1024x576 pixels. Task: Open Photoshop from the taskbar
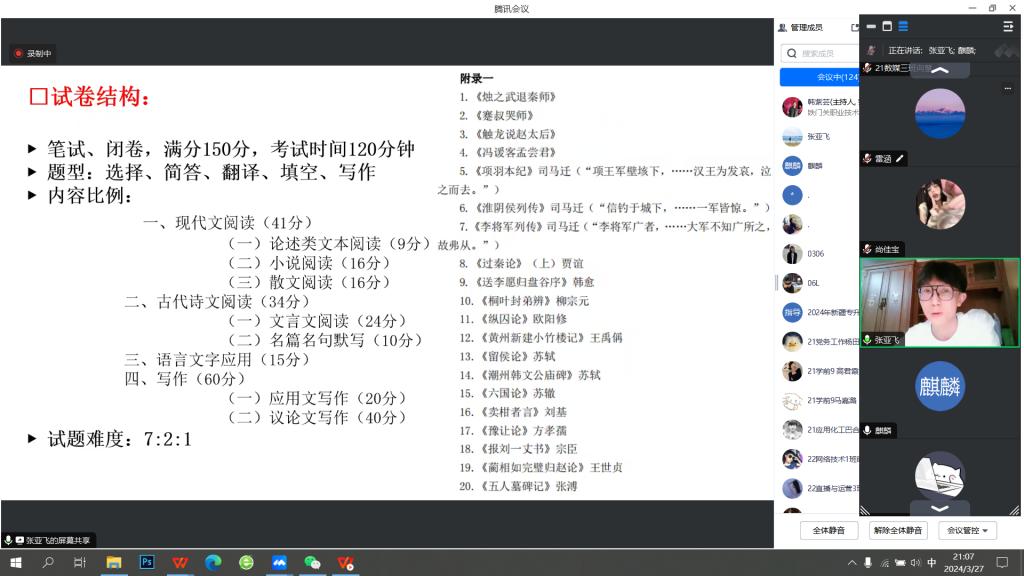coord(147,563)
